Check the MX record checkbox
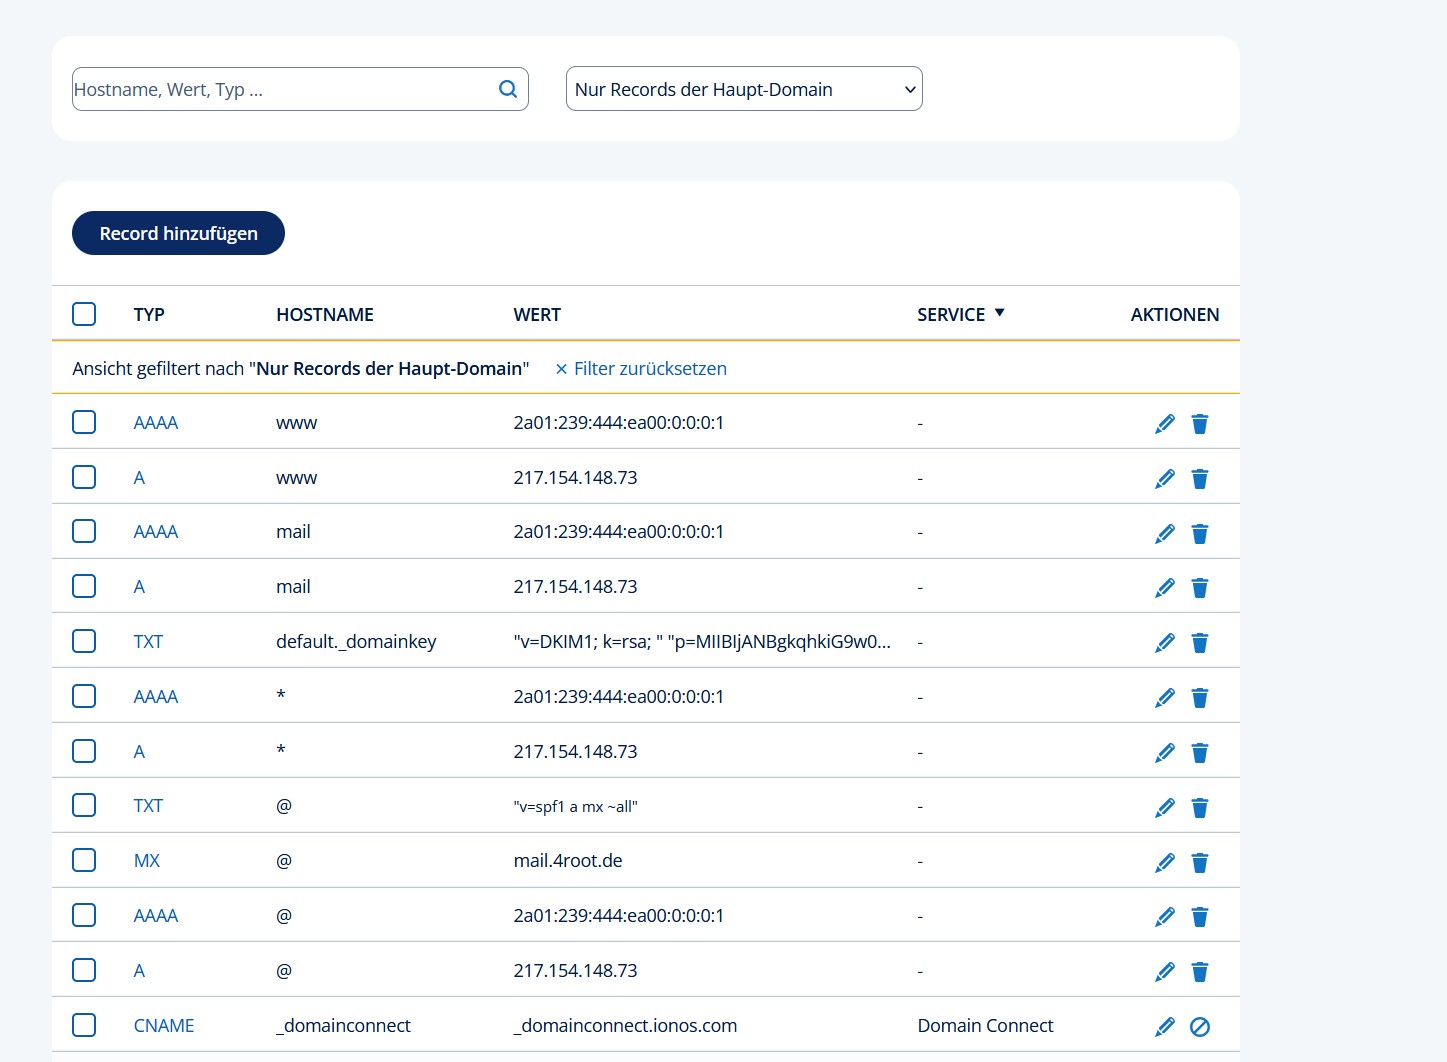The width and height of the screenshot is (1447, 1062). 84,861
